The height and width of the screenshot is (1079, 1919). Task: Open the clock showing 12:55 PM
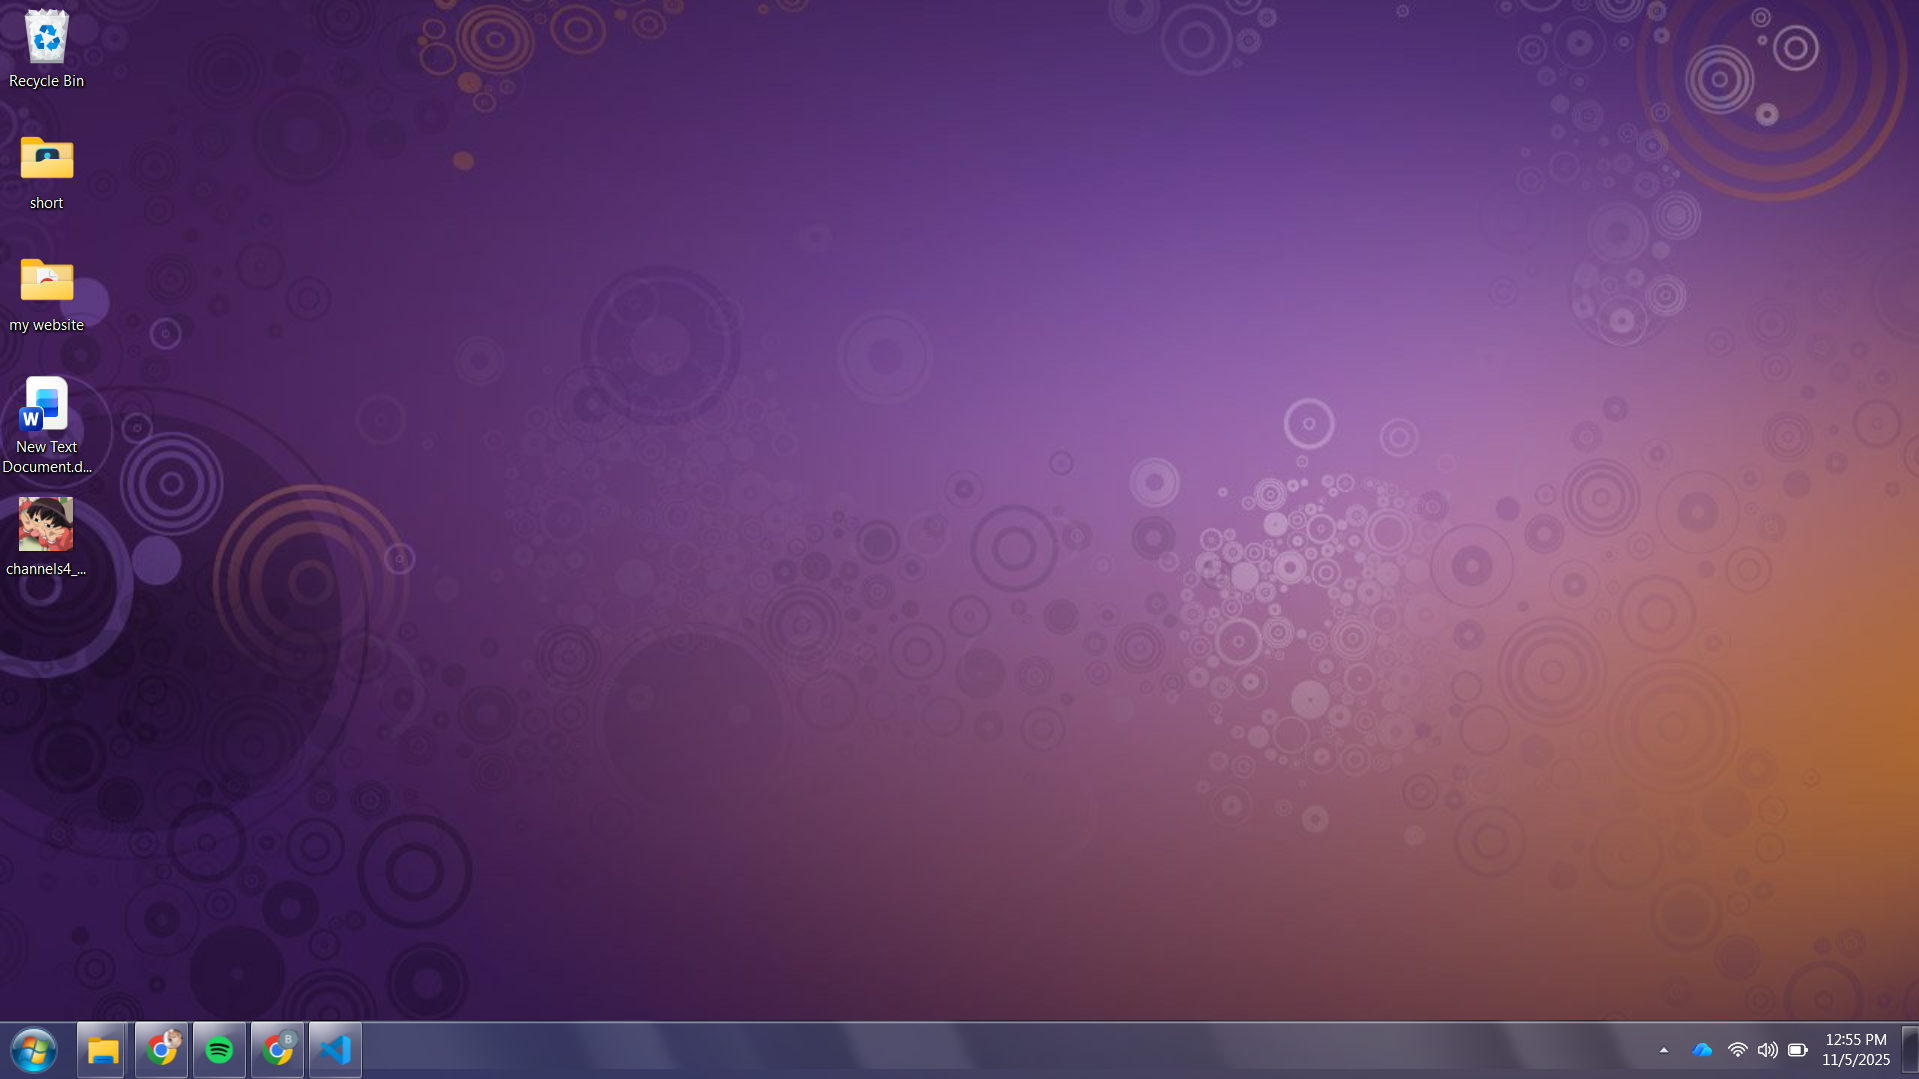click(x=1855, y=1049)
